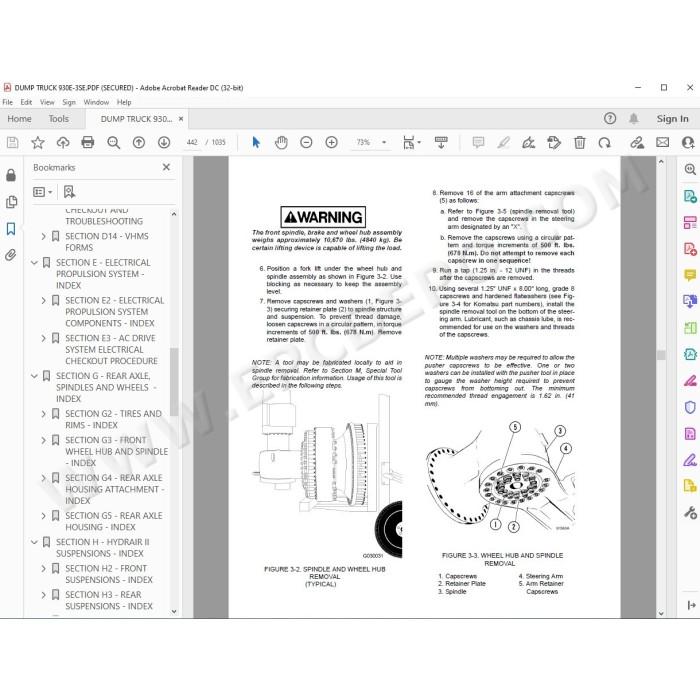The image size is (700, 700).
Task: Click the Save file icon
Action: click(12, 142)
